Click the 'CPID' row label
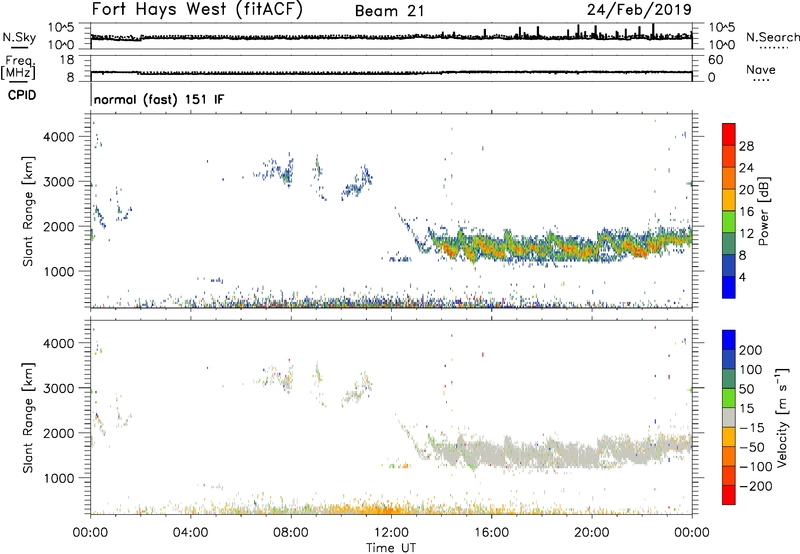Screen dimensions: 800x554 tap(22, 95)
